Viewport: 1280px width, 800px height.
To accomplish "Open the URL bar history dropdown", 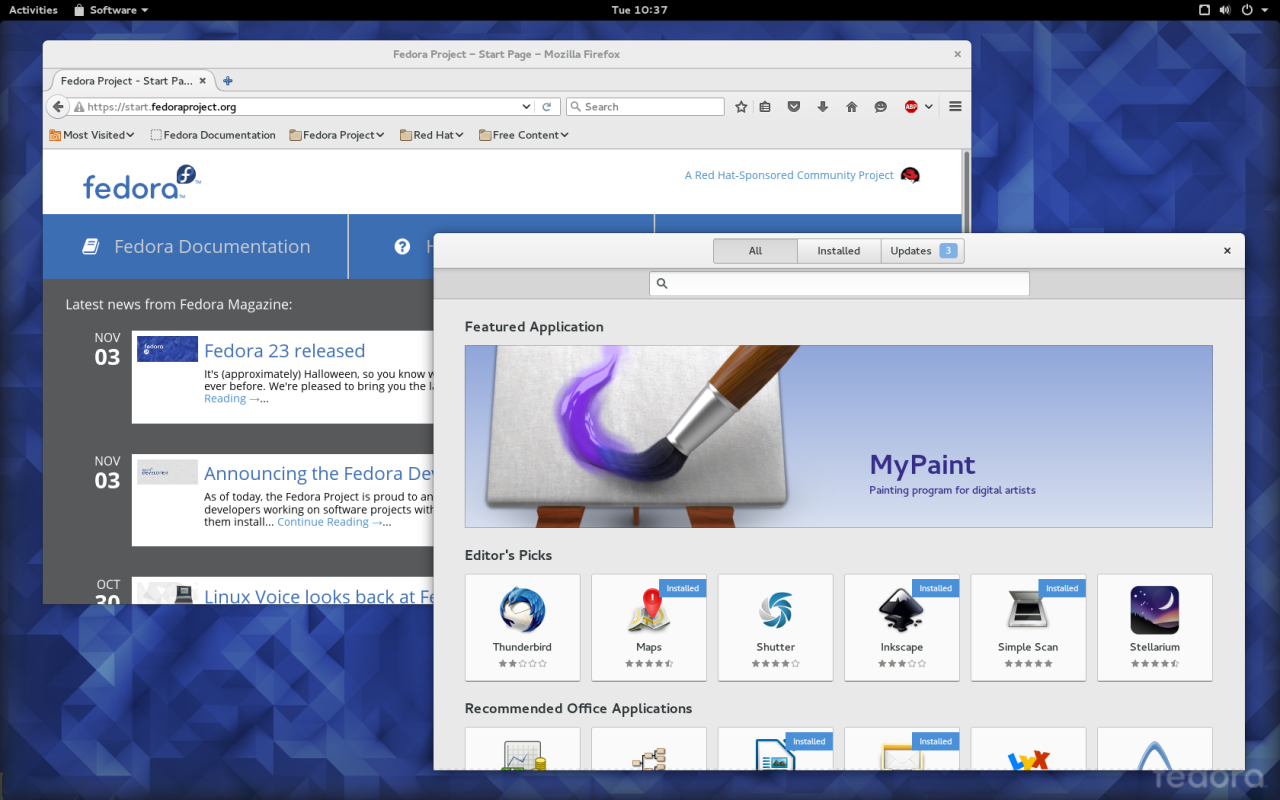I will (x=527, y=107).
